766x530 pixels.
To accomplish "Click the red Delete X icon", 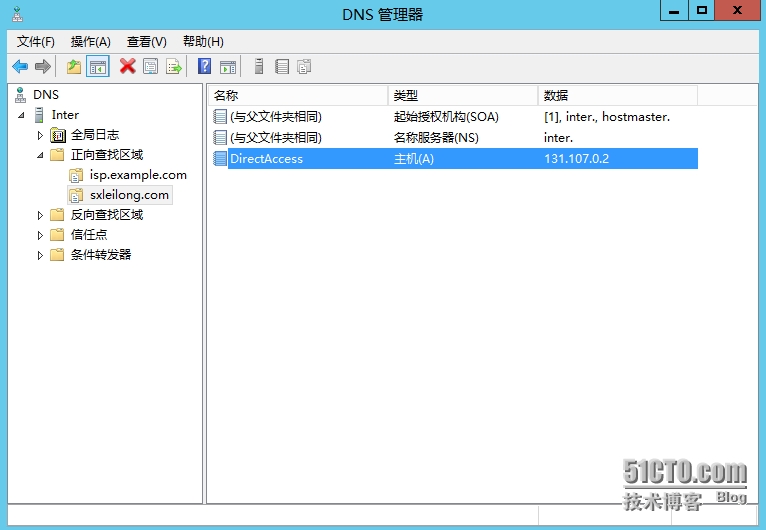I will click(x=128, y=66).
